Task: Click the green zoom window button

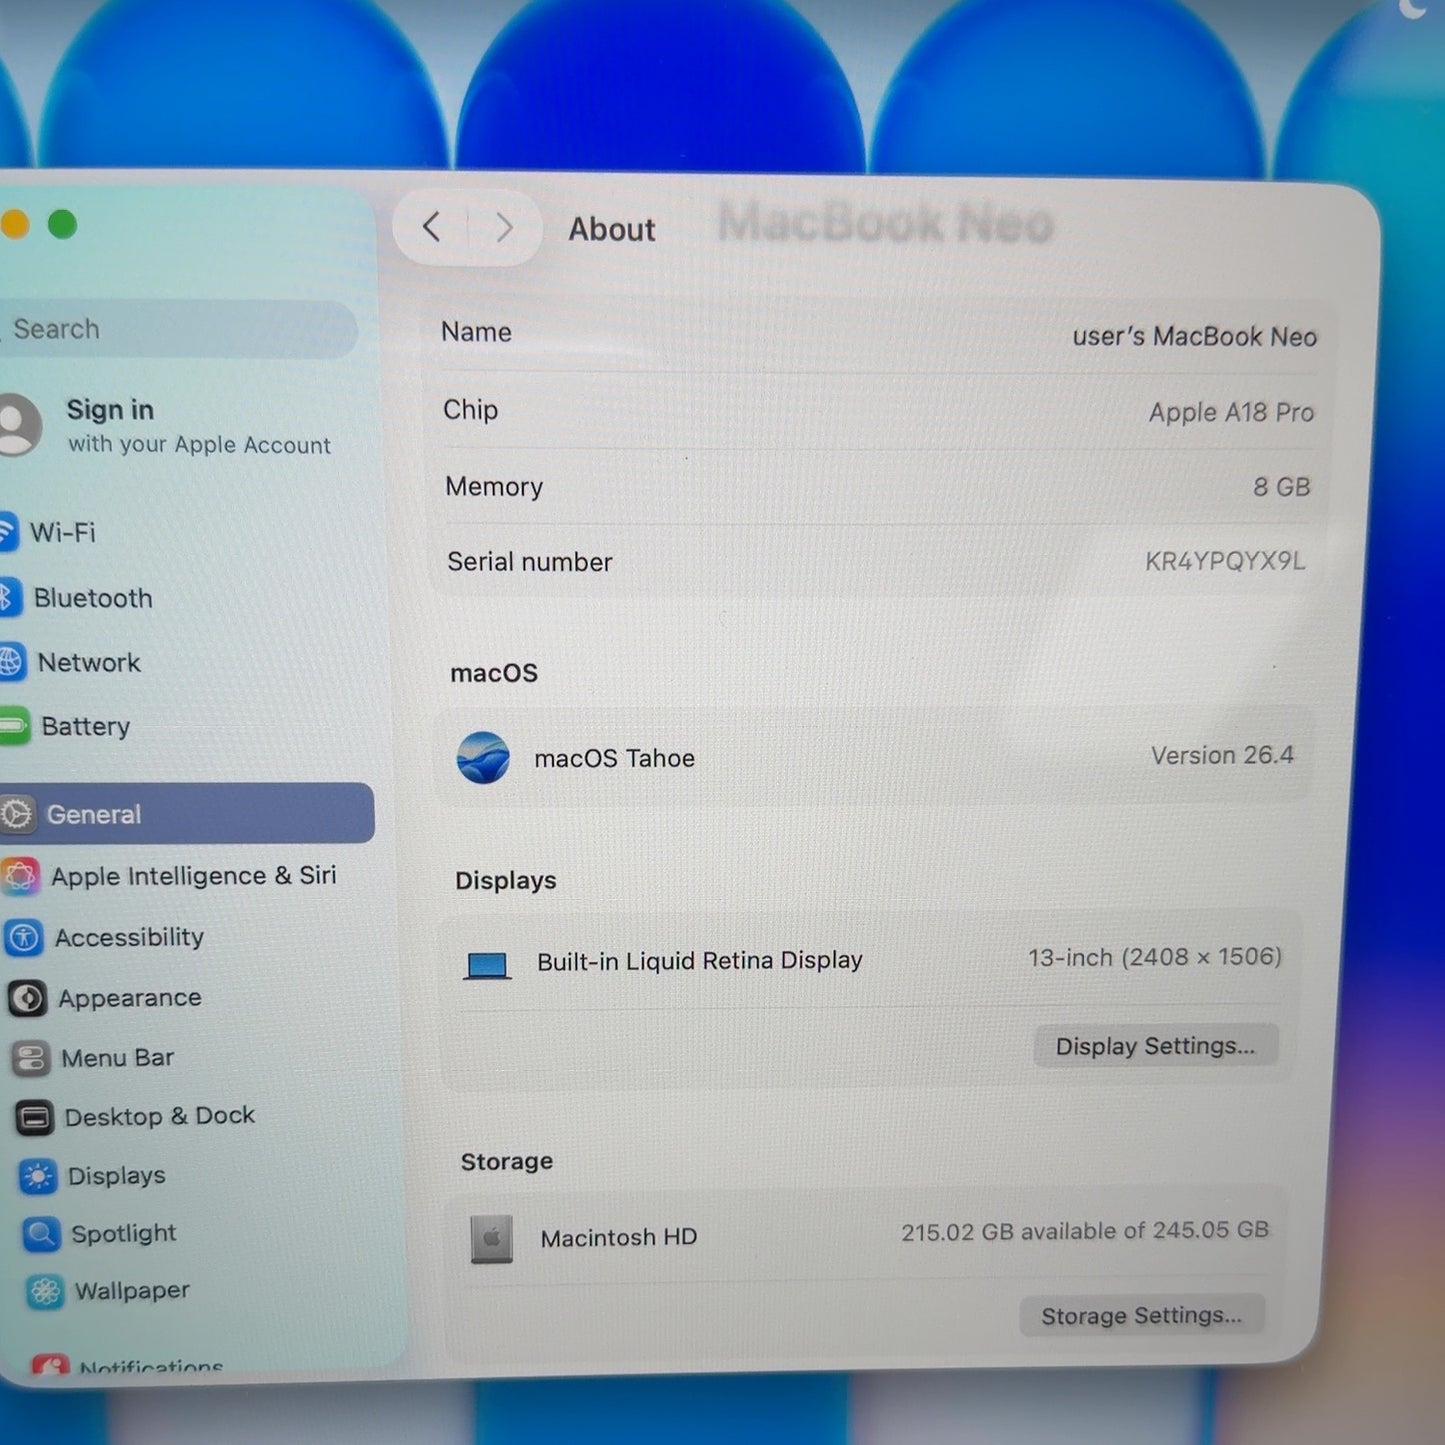Action: [62, 225]
